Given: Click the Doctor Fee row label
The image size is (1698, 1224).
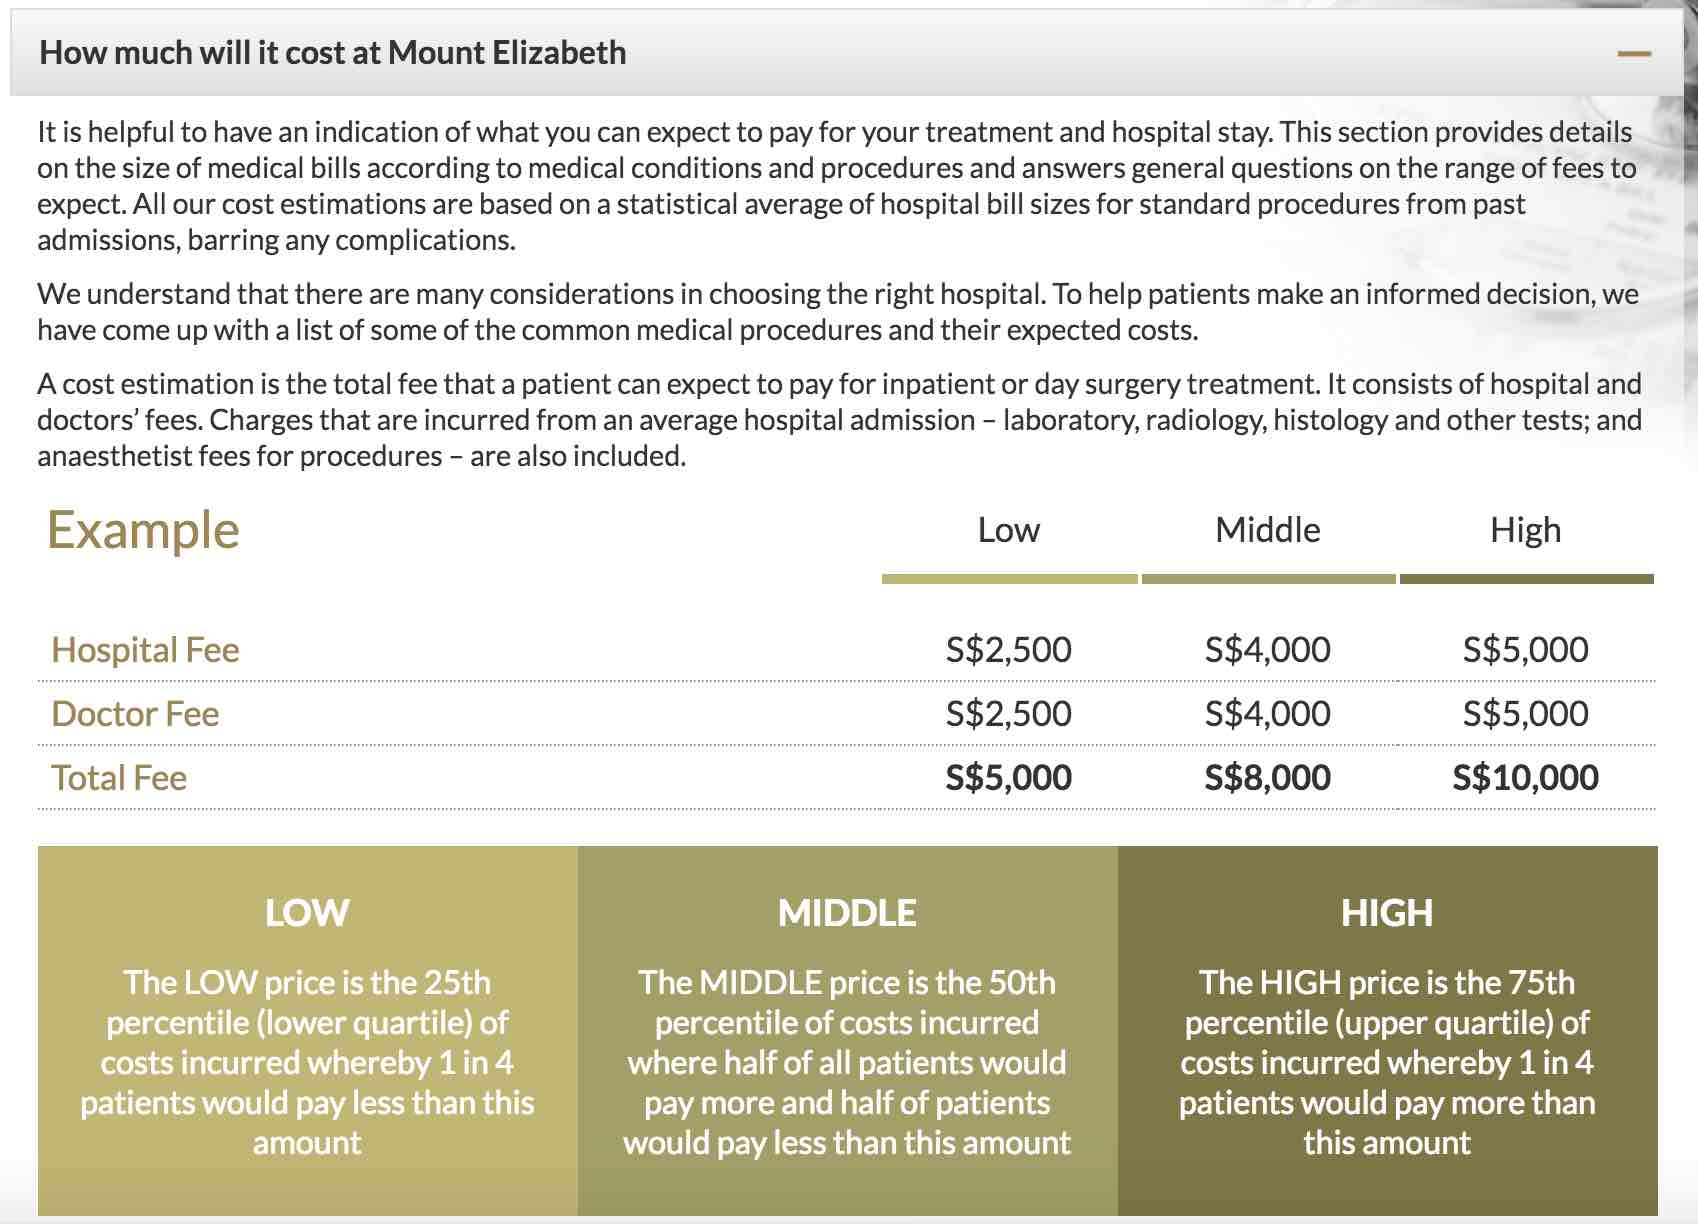Looking at the screenshot, I should coord(135,714).
